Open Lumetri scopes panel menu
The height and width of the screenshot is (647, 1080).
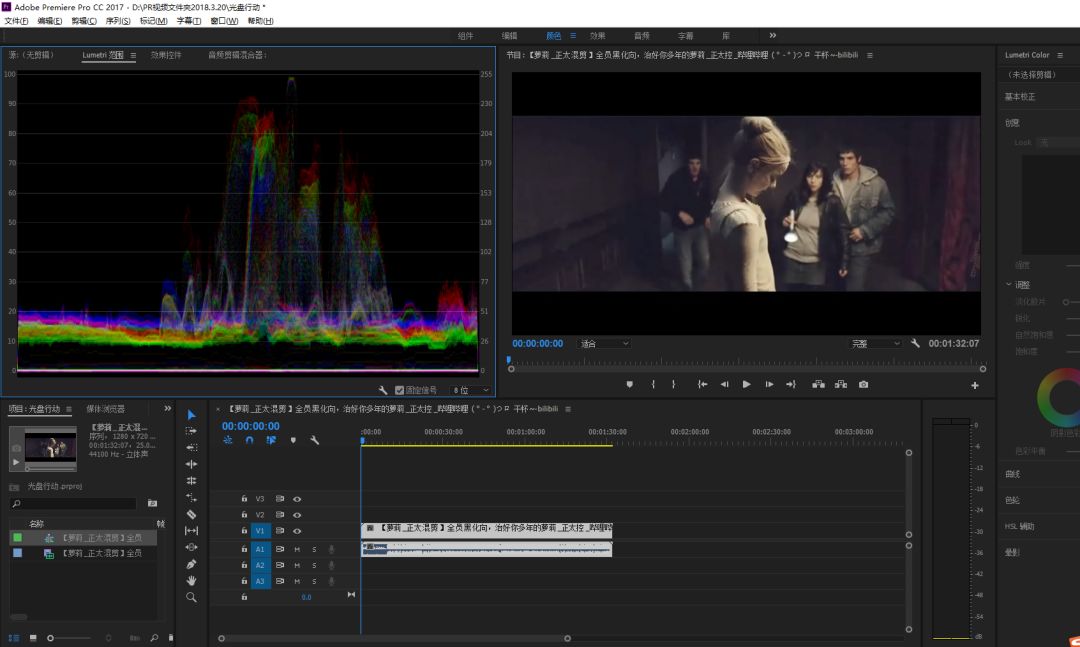tap(133, 55)
